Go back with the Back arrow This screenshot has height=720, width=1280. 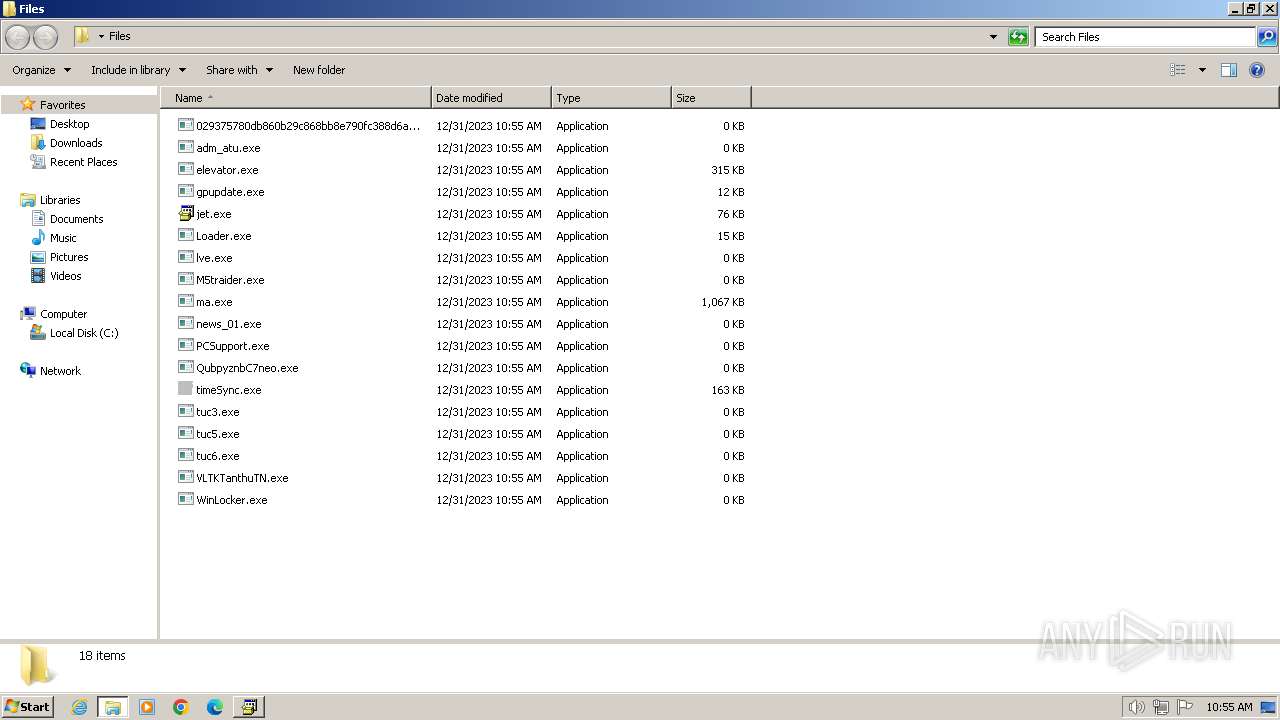pyautogui.click(x=18, y=37)
